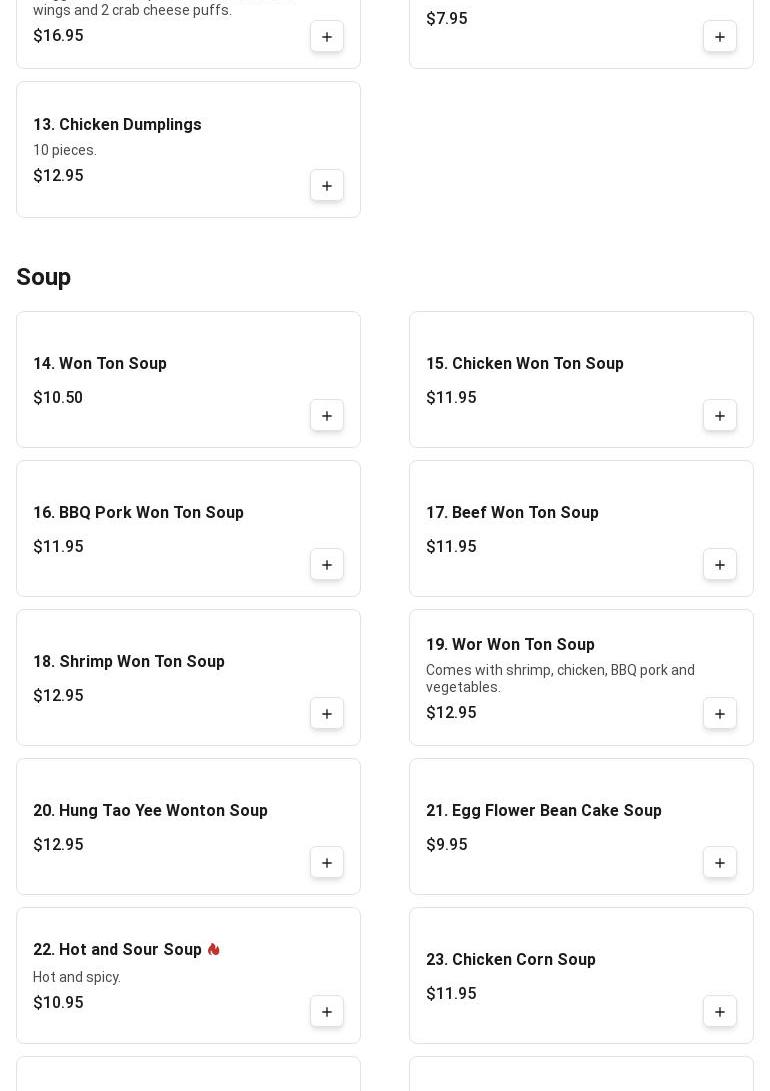Add Chicken Won Ton Soup to cart
This screenshot has height=1091, width=770.
[720, 416]
